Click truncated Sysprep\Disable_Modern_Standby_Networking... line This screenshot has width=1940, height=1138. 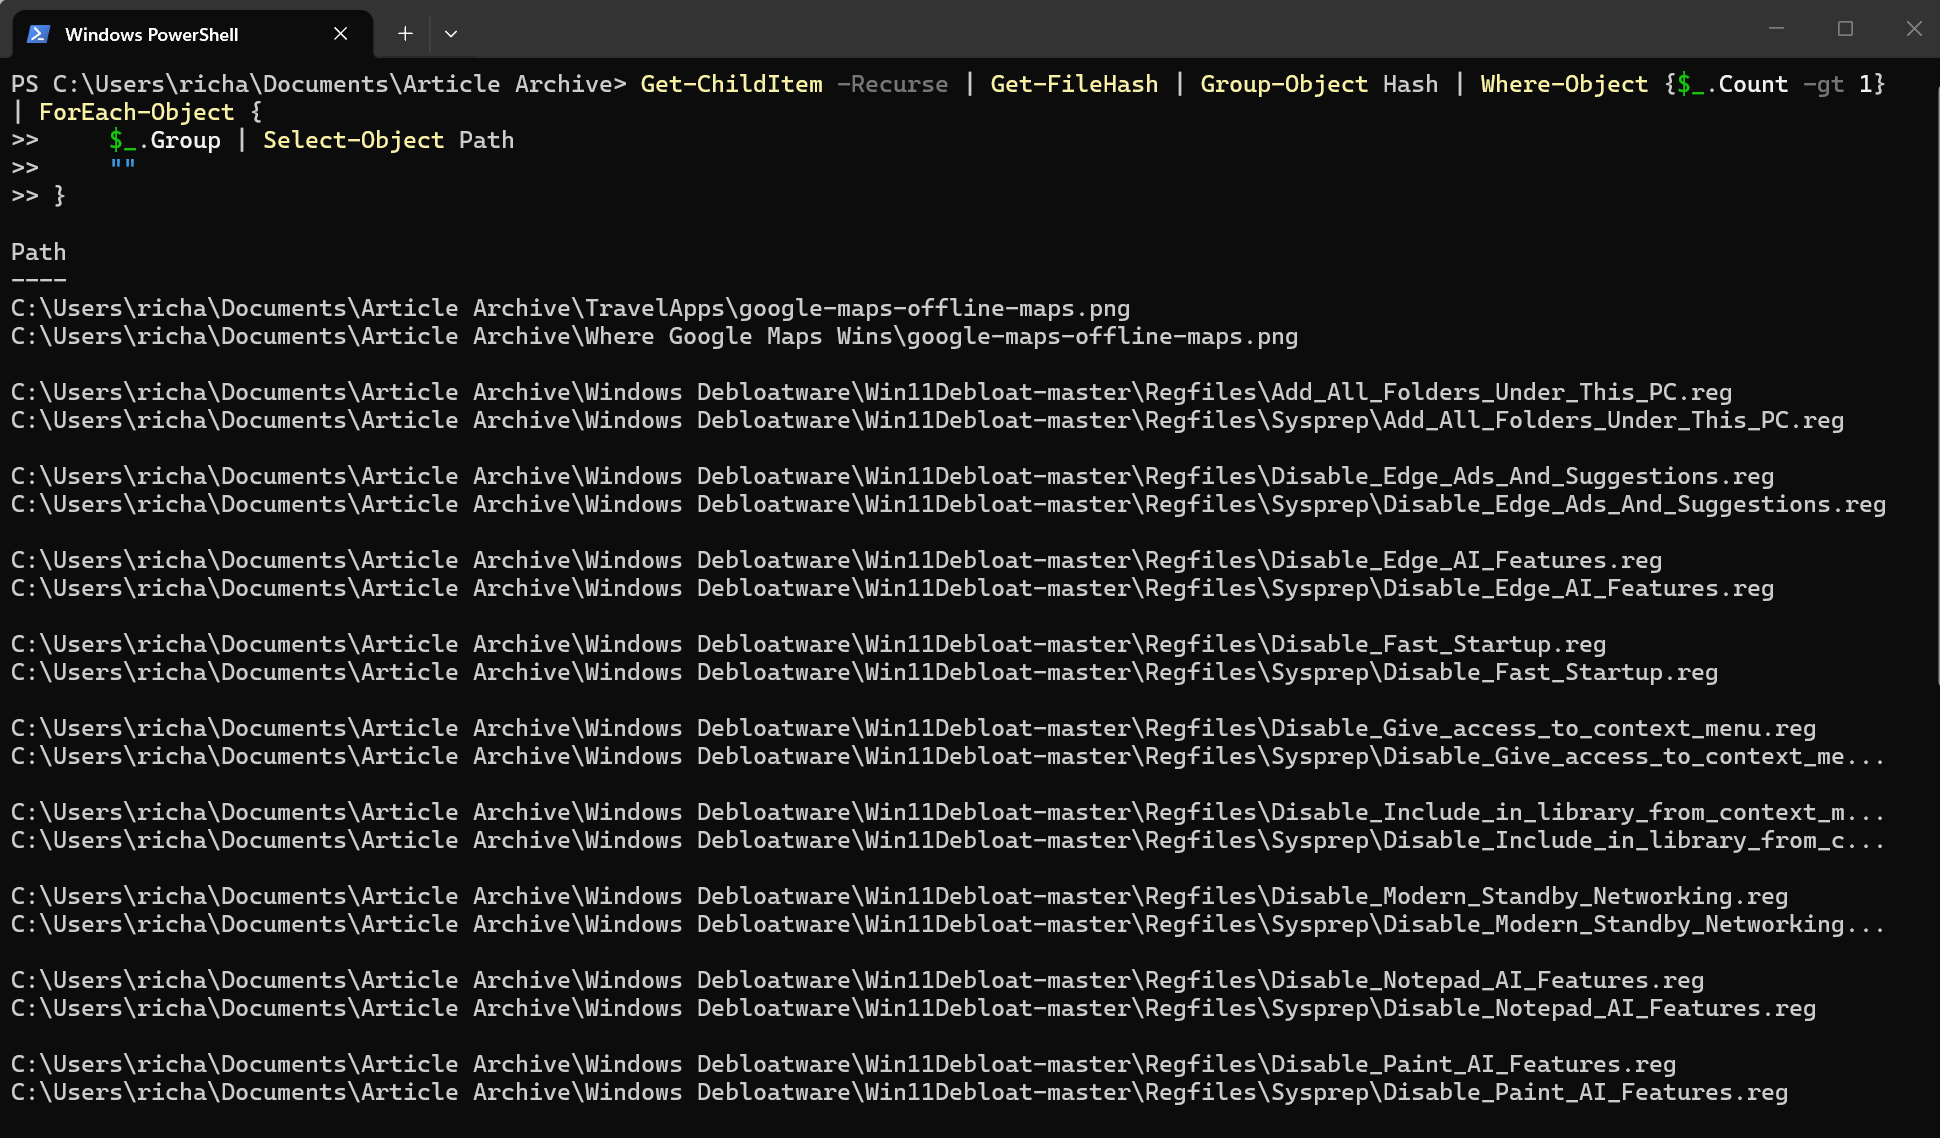coord(948,924)
